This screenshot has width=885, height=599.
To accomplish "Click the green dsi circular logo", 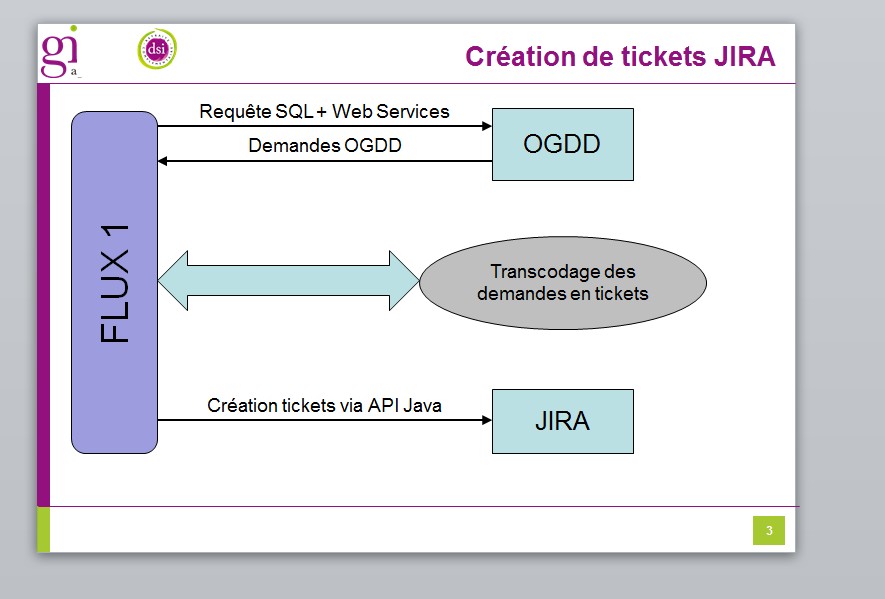I will 157,50.
